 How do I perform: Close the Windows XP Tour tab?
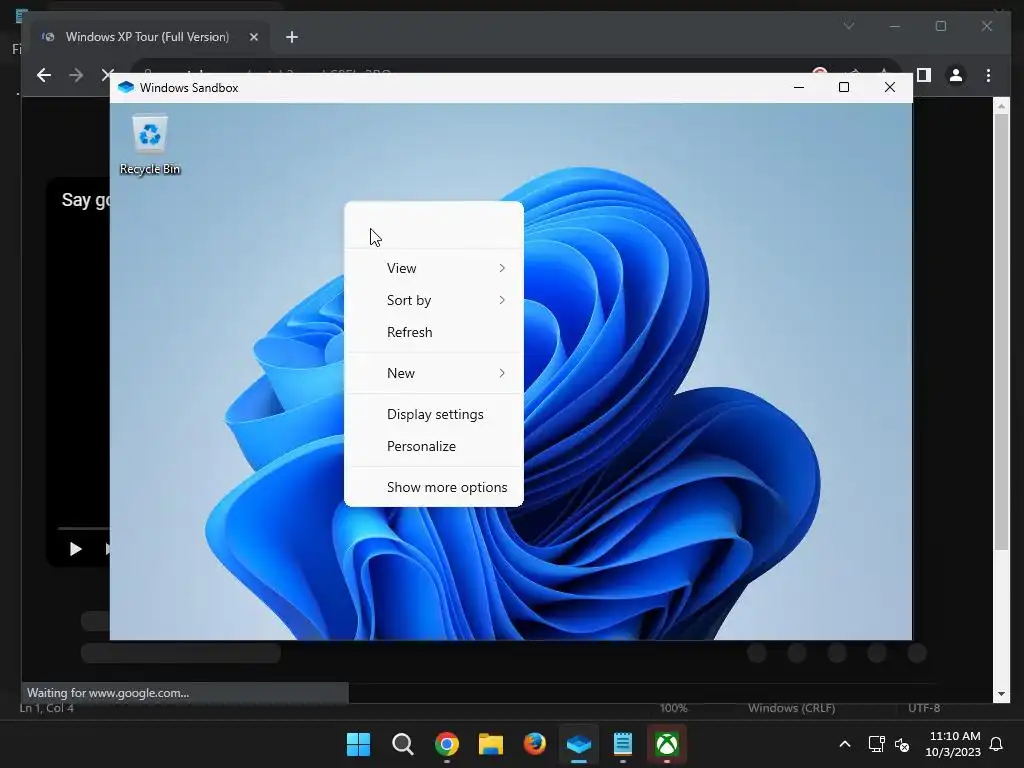point(254,37)
